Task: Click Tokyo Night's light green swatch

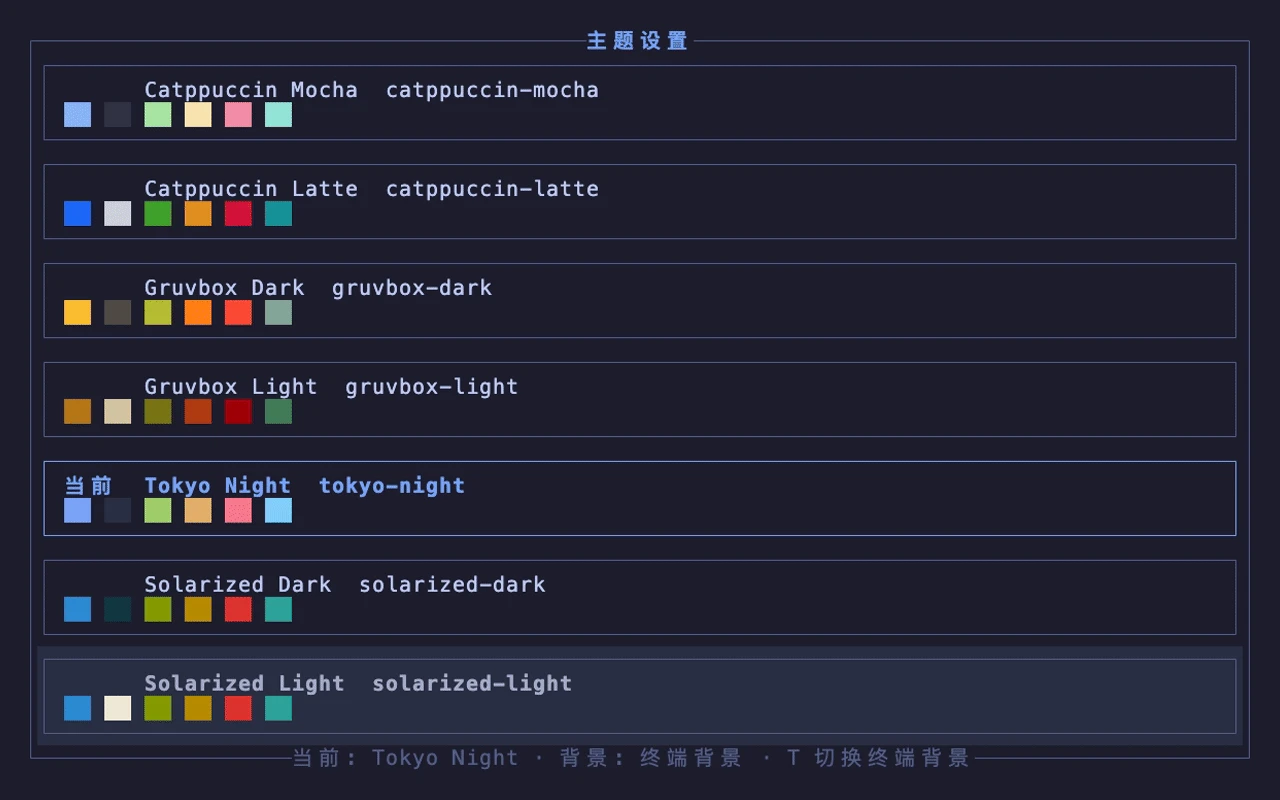Action: [x=158, y=511]
